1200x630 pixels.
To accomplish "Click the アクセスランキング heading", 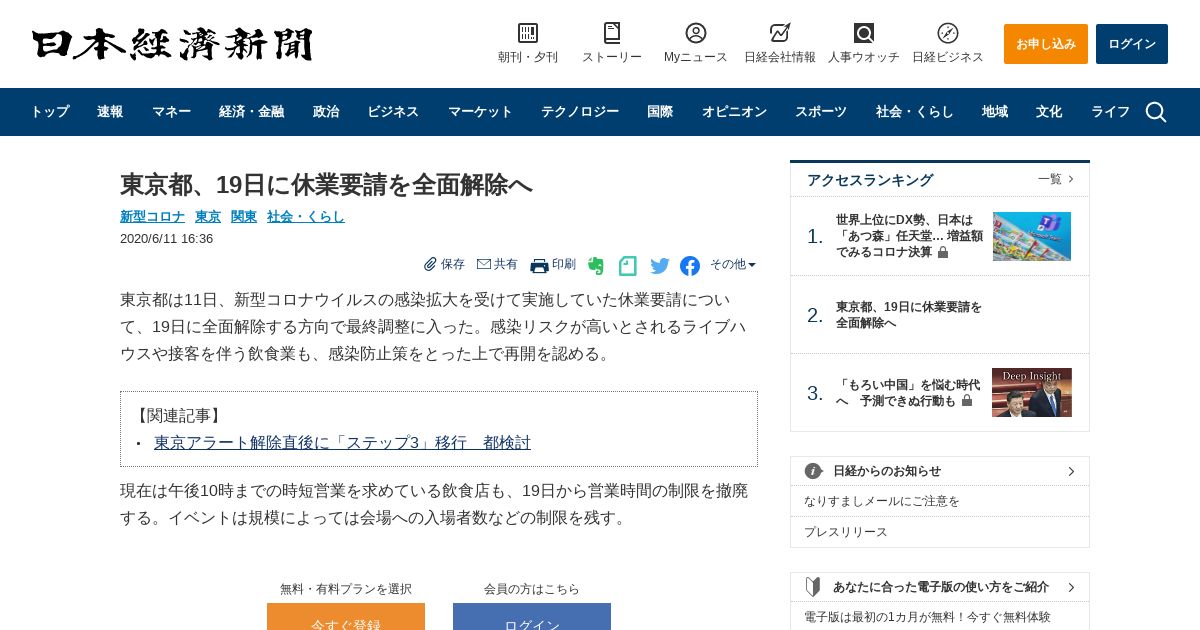I will (870, 180).
